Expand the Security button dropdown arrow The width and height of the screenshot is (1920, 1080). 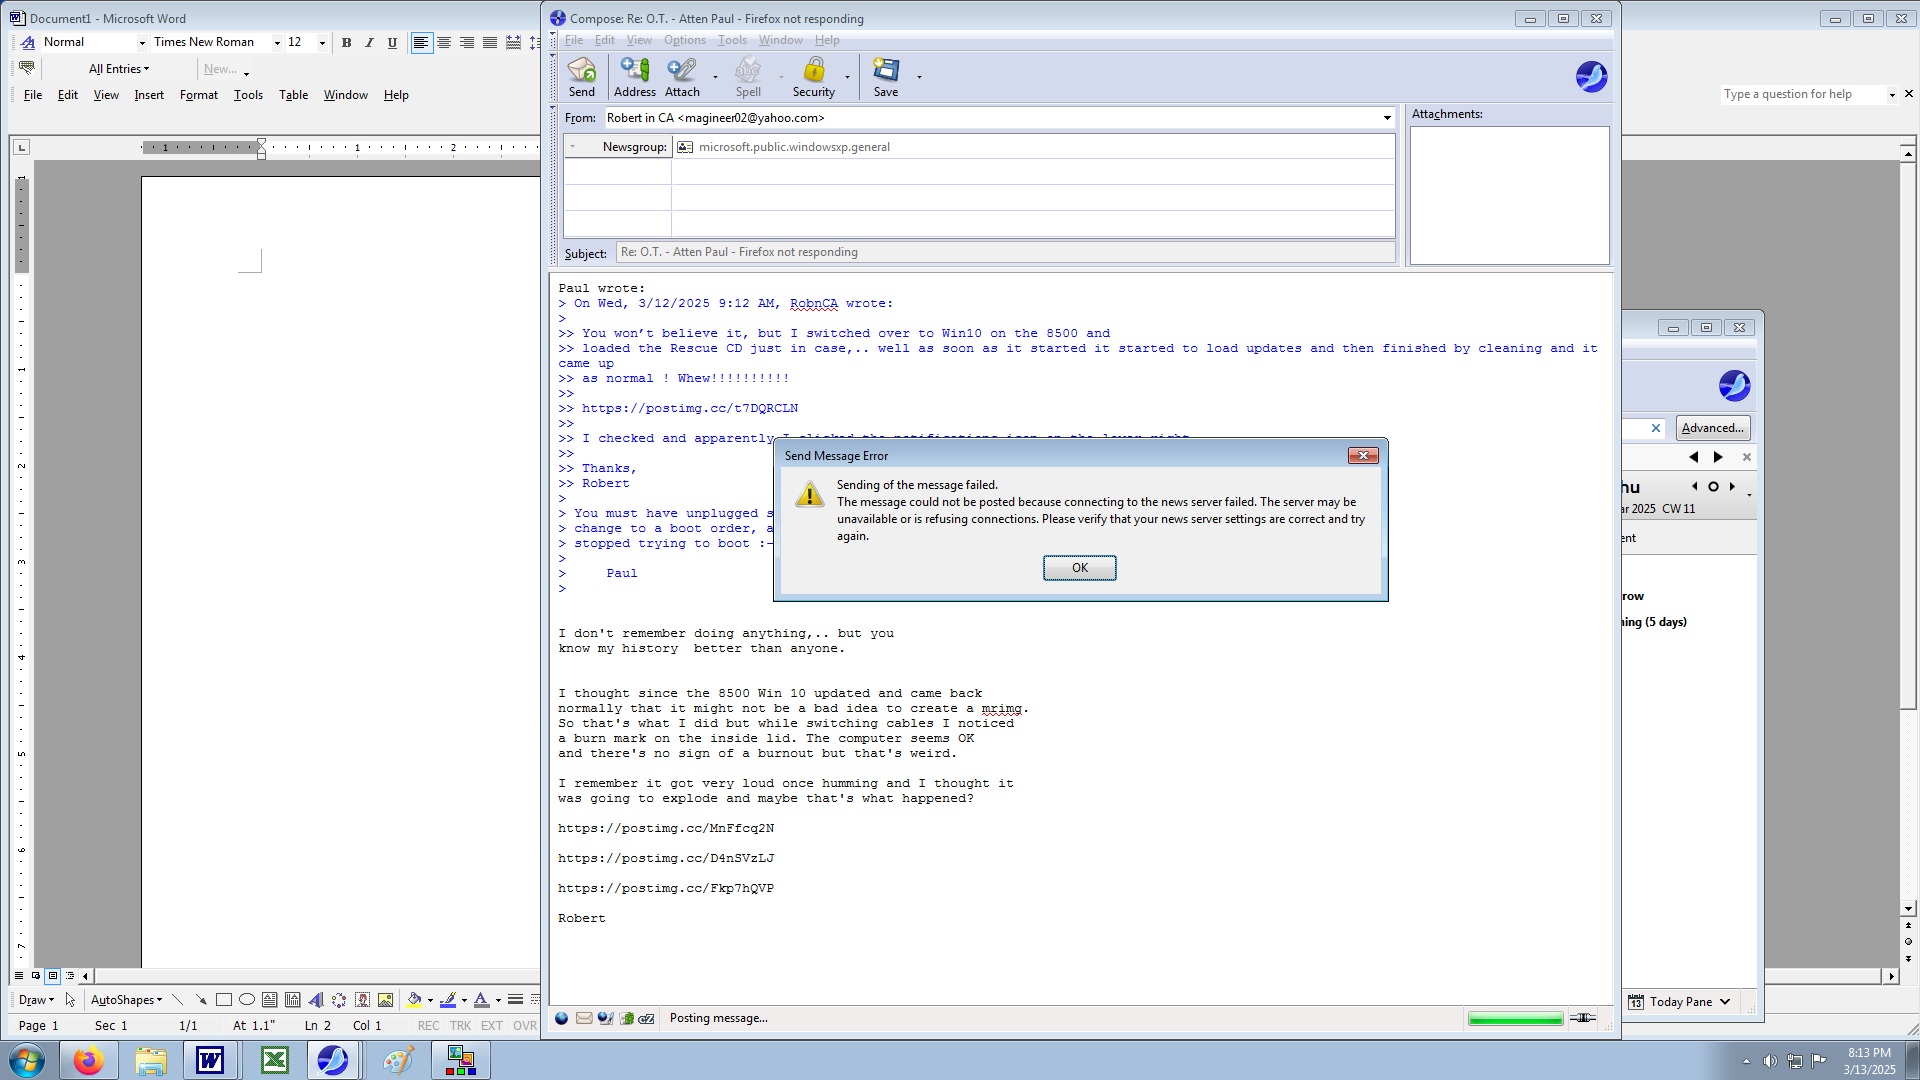(847, 77)
